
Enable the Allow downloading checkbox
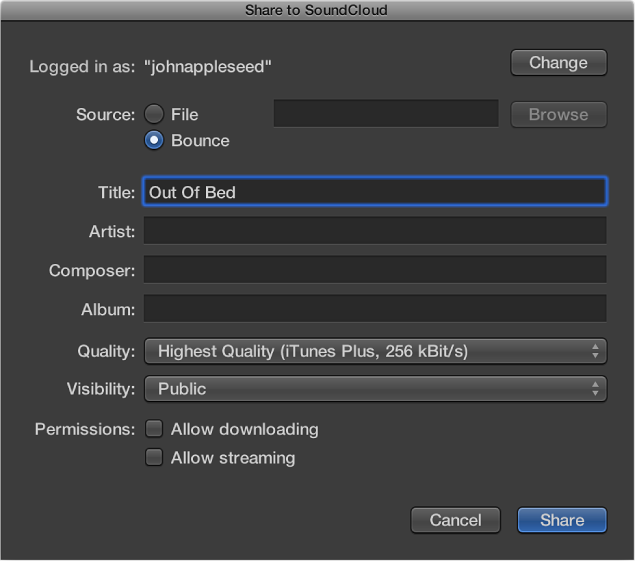click(x=154, y=429)
